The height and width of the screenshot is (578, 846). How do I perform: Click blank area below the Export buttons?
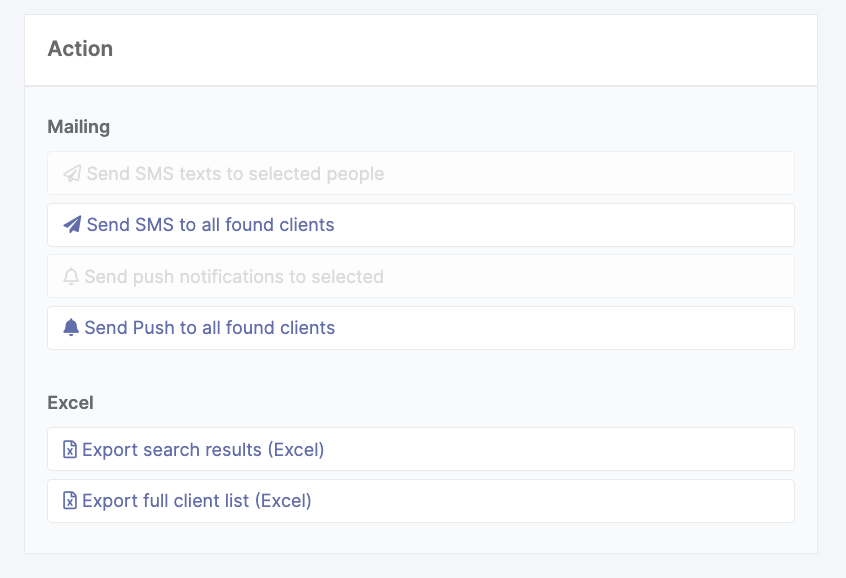click(x=420, y=538)
